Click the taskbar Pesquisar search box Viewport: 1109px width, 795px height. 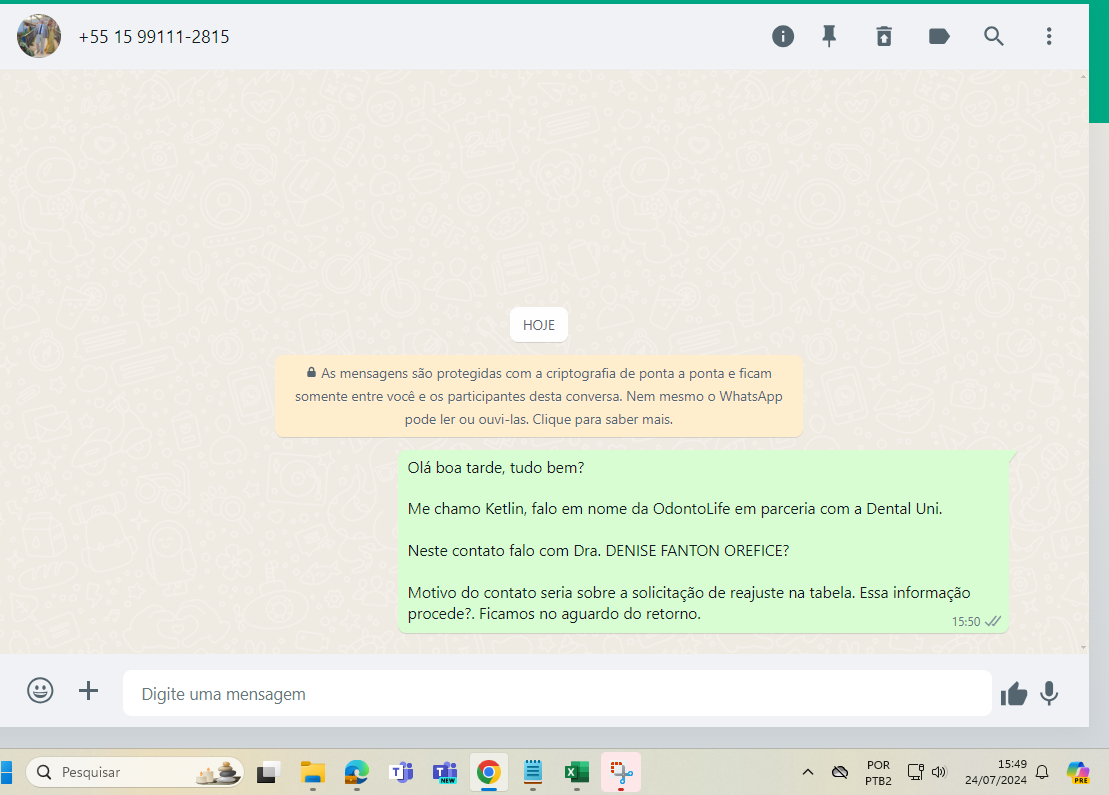(135, 772)
